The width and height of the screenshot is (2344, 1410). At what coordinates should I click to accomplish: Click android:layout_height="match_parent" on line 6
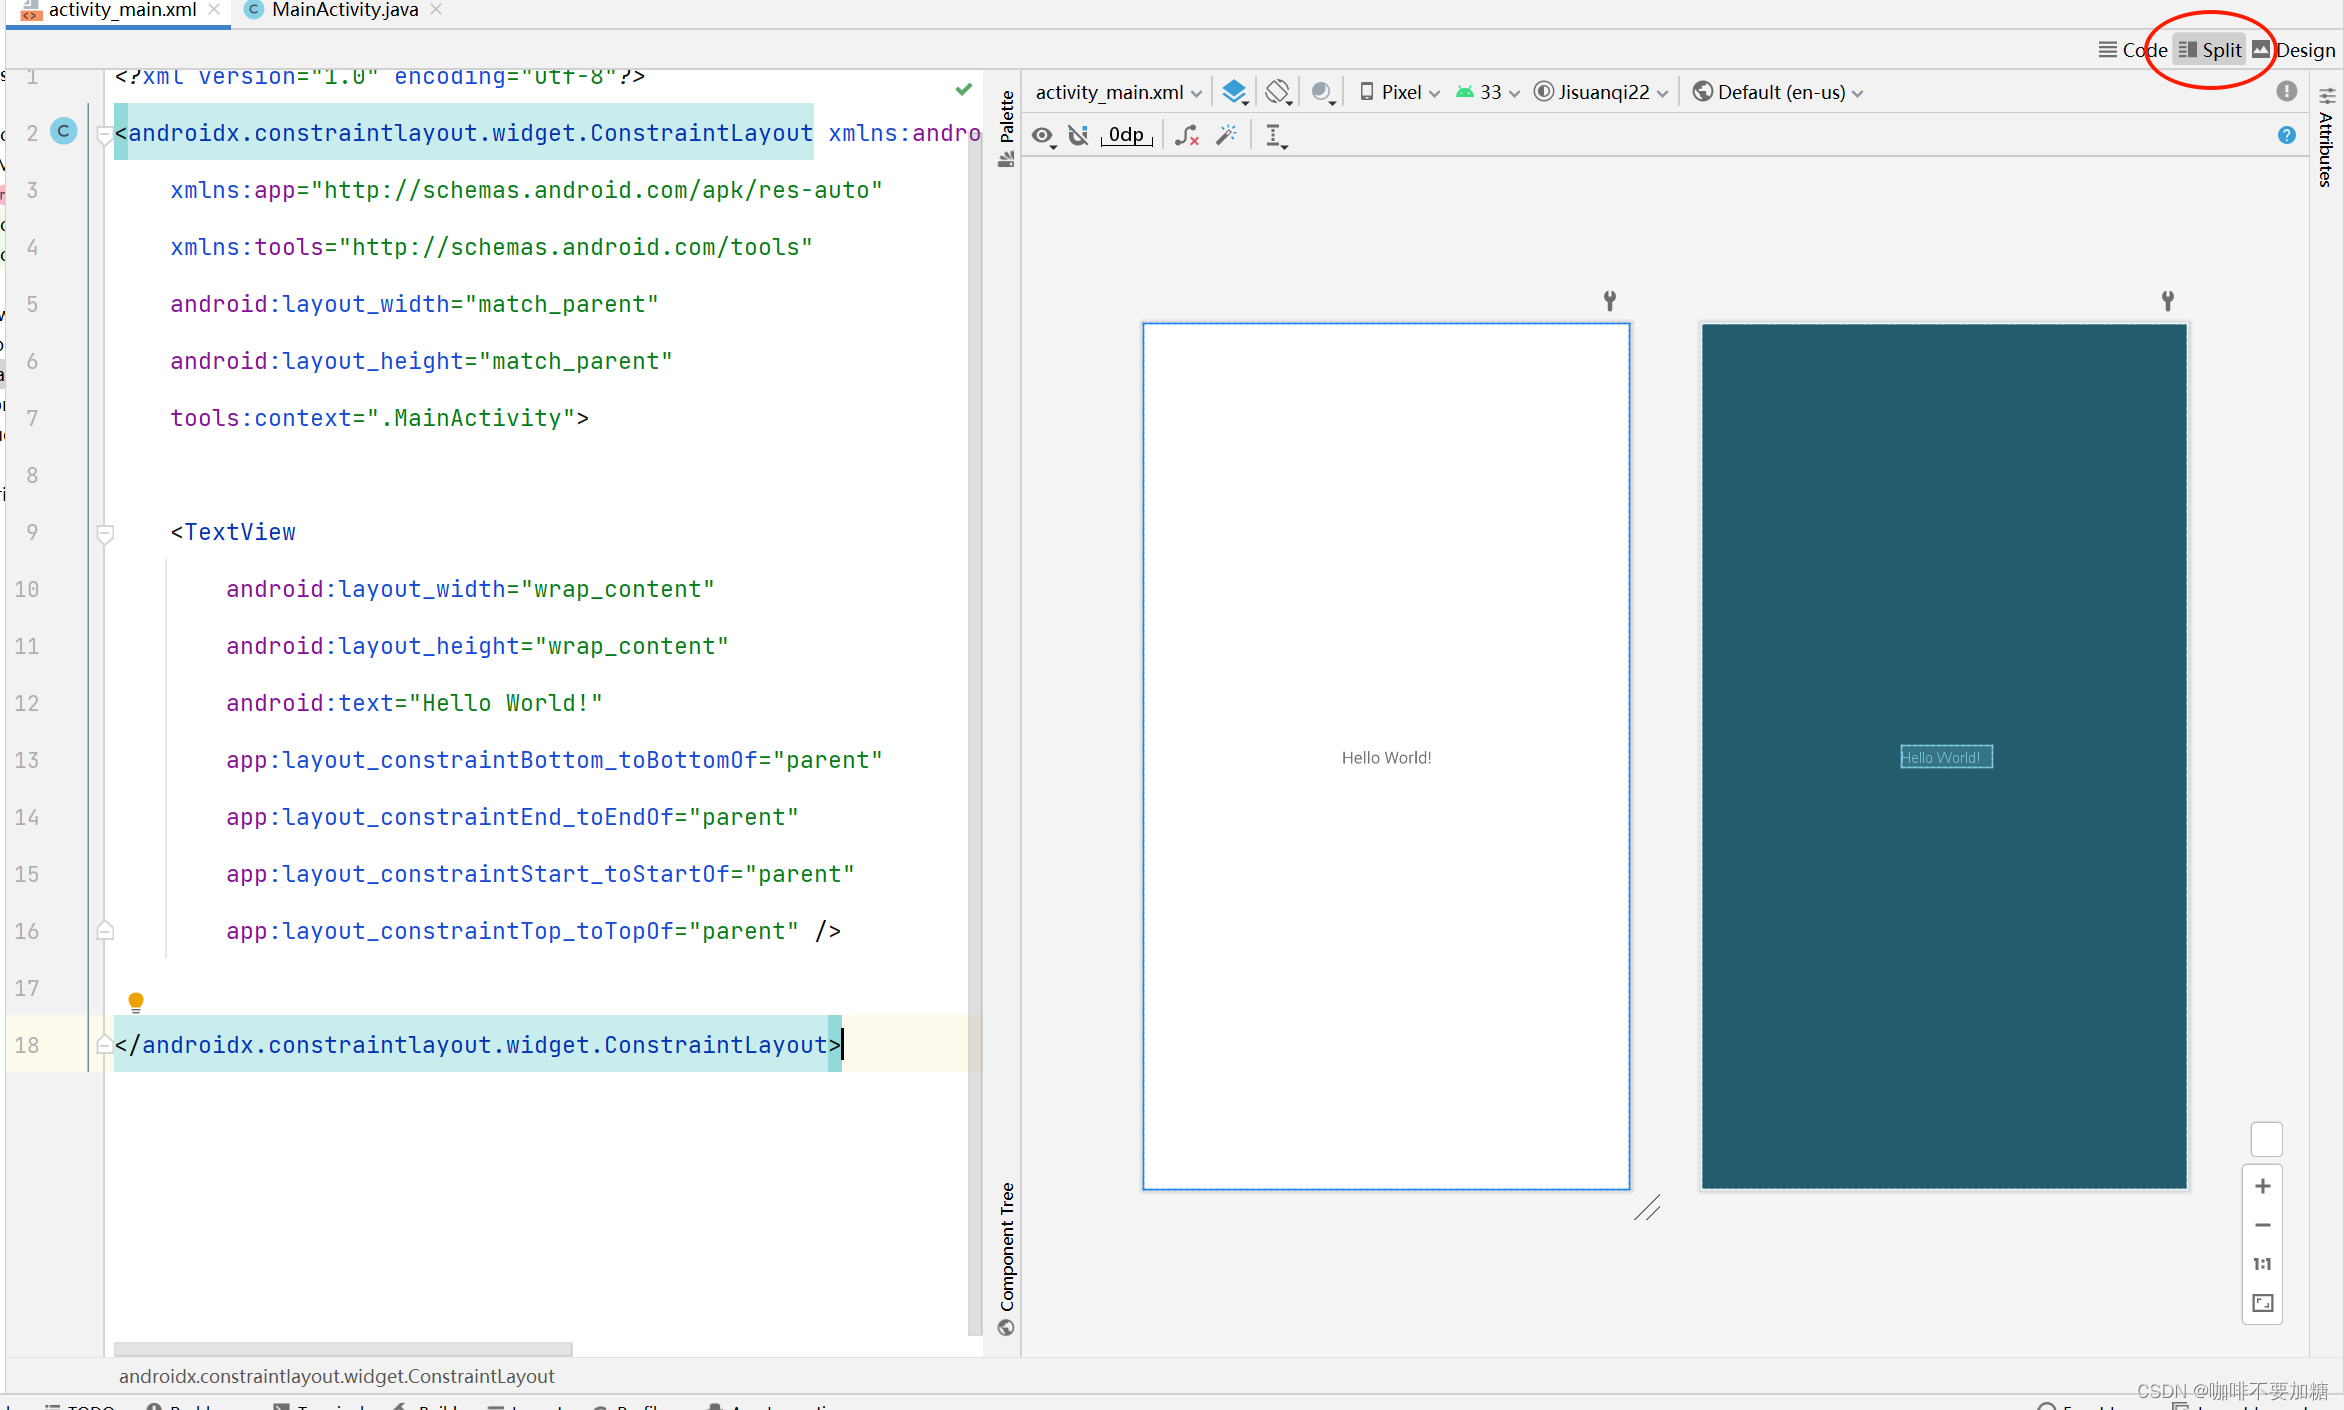click(x=421, y=361)
